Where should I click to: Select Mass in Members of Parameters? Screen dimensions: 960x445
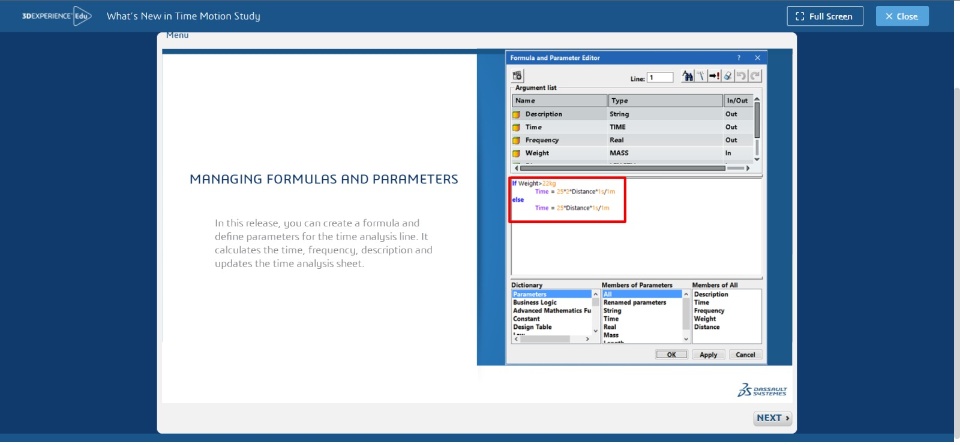pos(611,335)
